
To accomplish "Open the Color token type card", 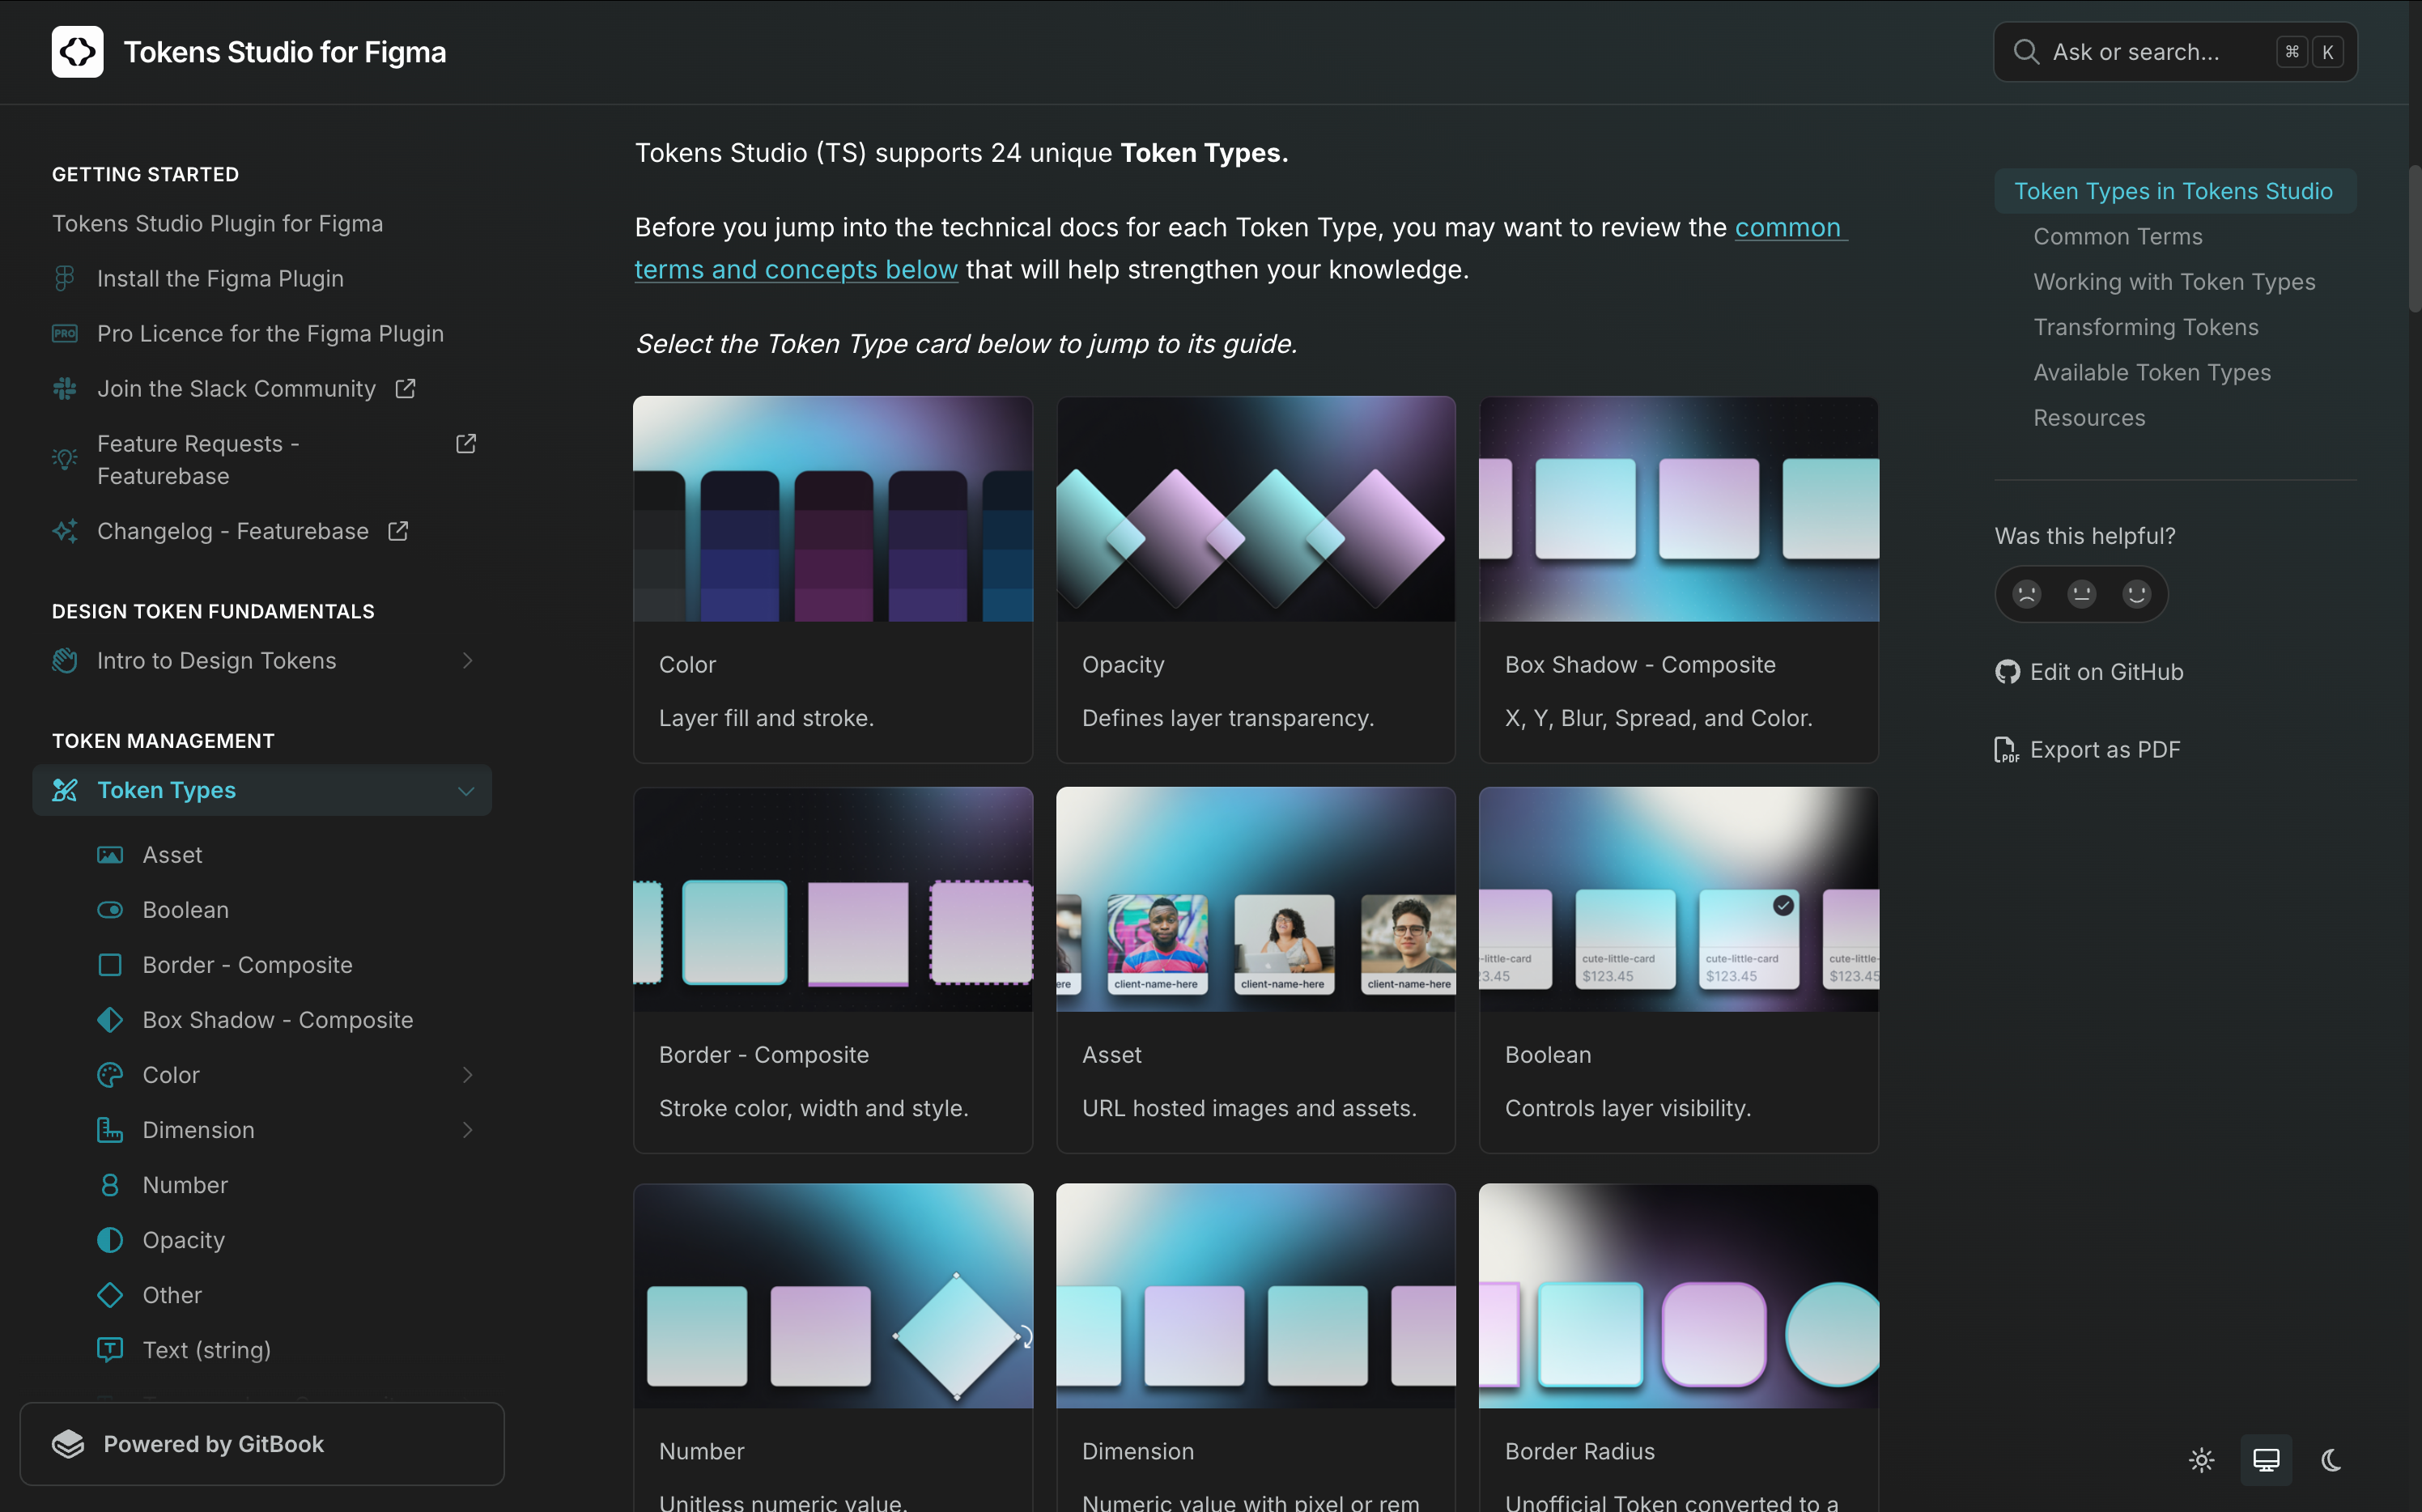I will 833,580.
